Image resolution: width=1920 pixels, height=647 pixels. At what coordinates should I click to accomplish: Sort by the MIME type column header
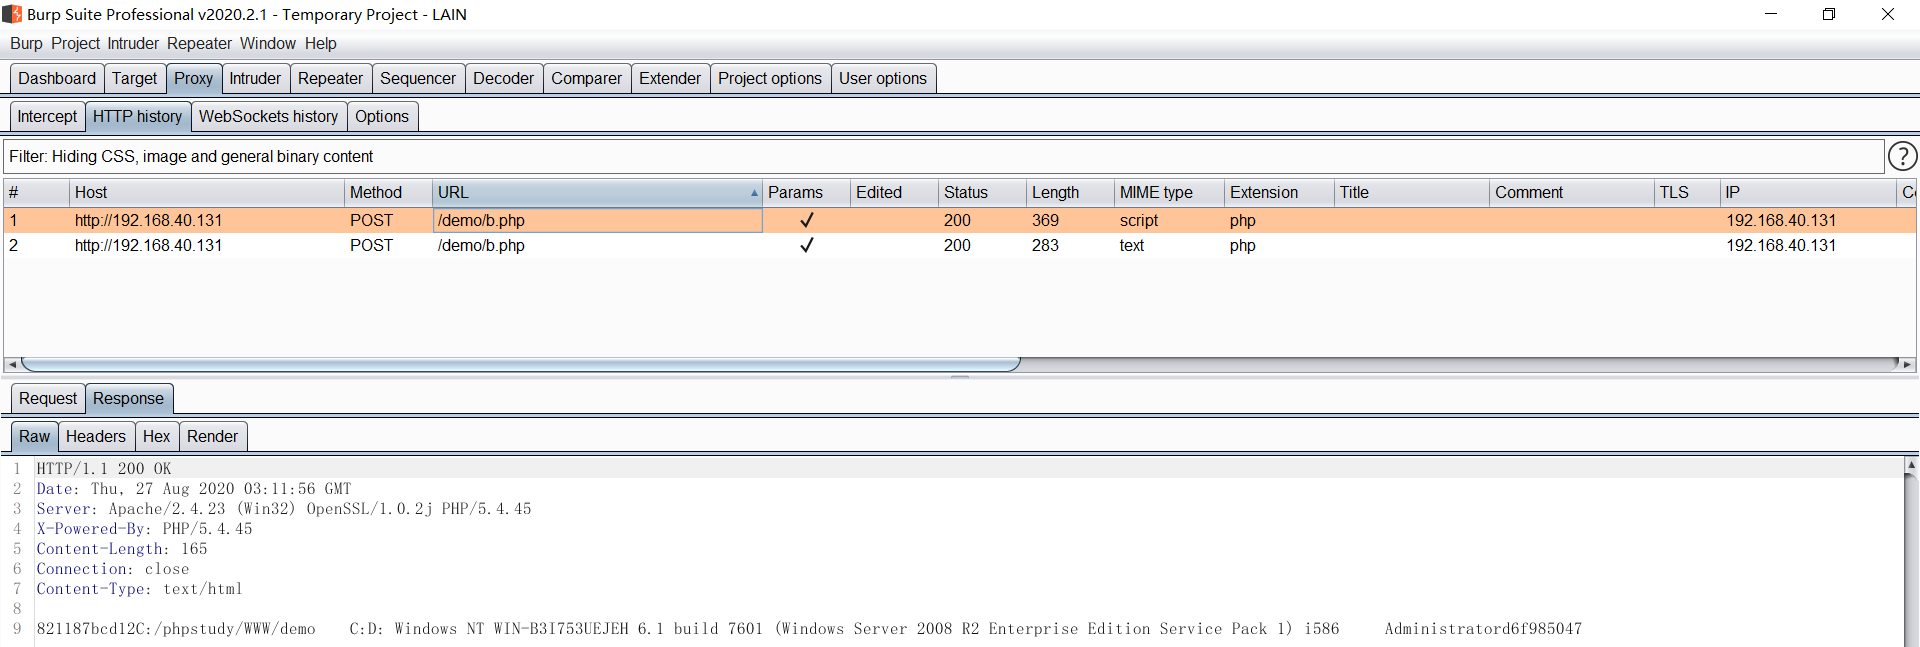tap(1169, 192)
